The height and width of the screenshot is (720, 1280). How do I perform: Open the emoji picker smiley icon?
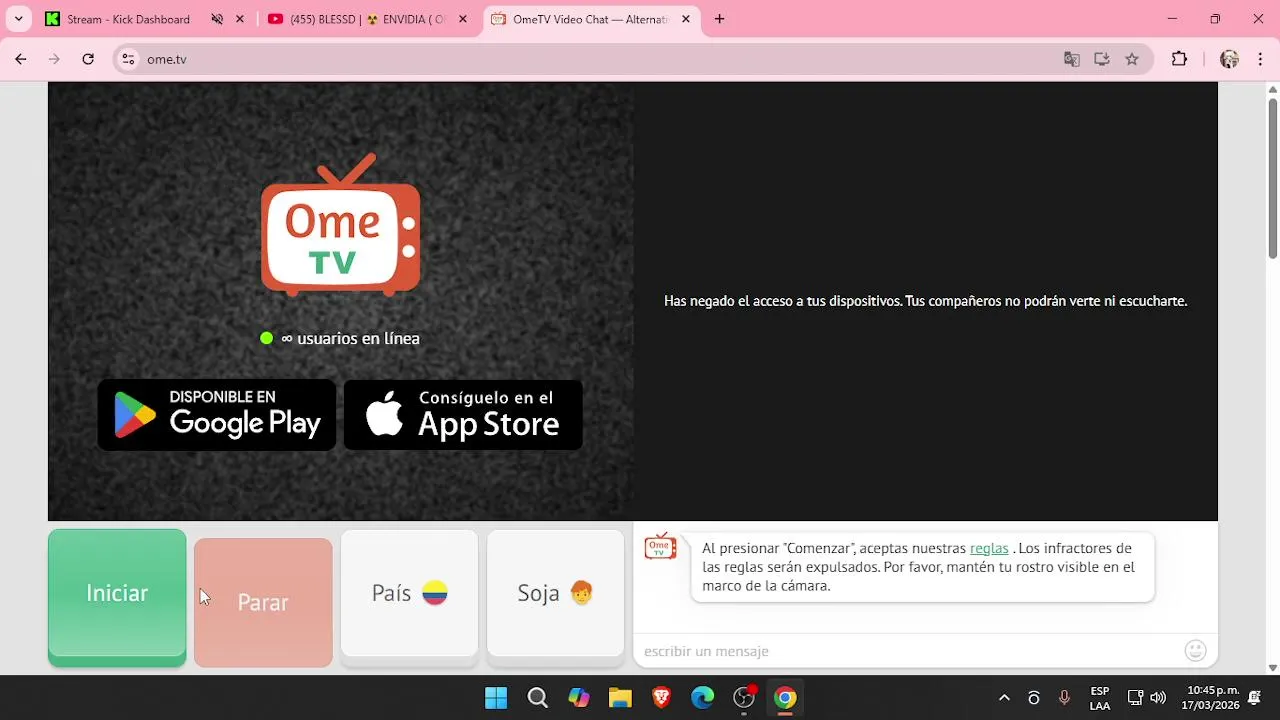(x=1195, y=651)
